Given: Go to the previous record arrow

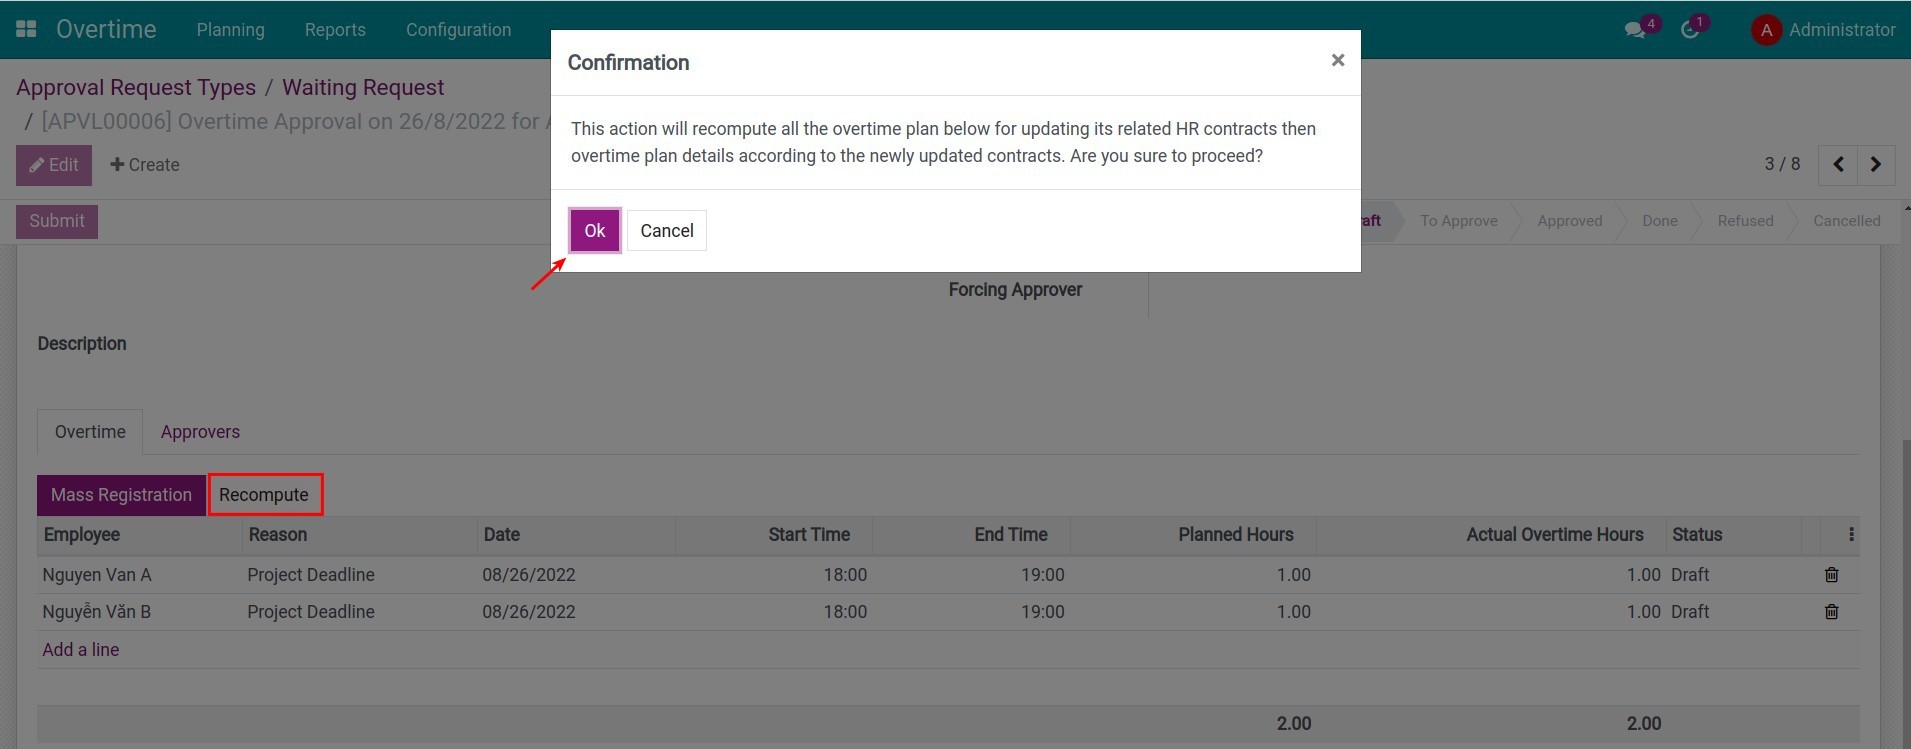Looking at the screenshot, I should (1838, 165).
